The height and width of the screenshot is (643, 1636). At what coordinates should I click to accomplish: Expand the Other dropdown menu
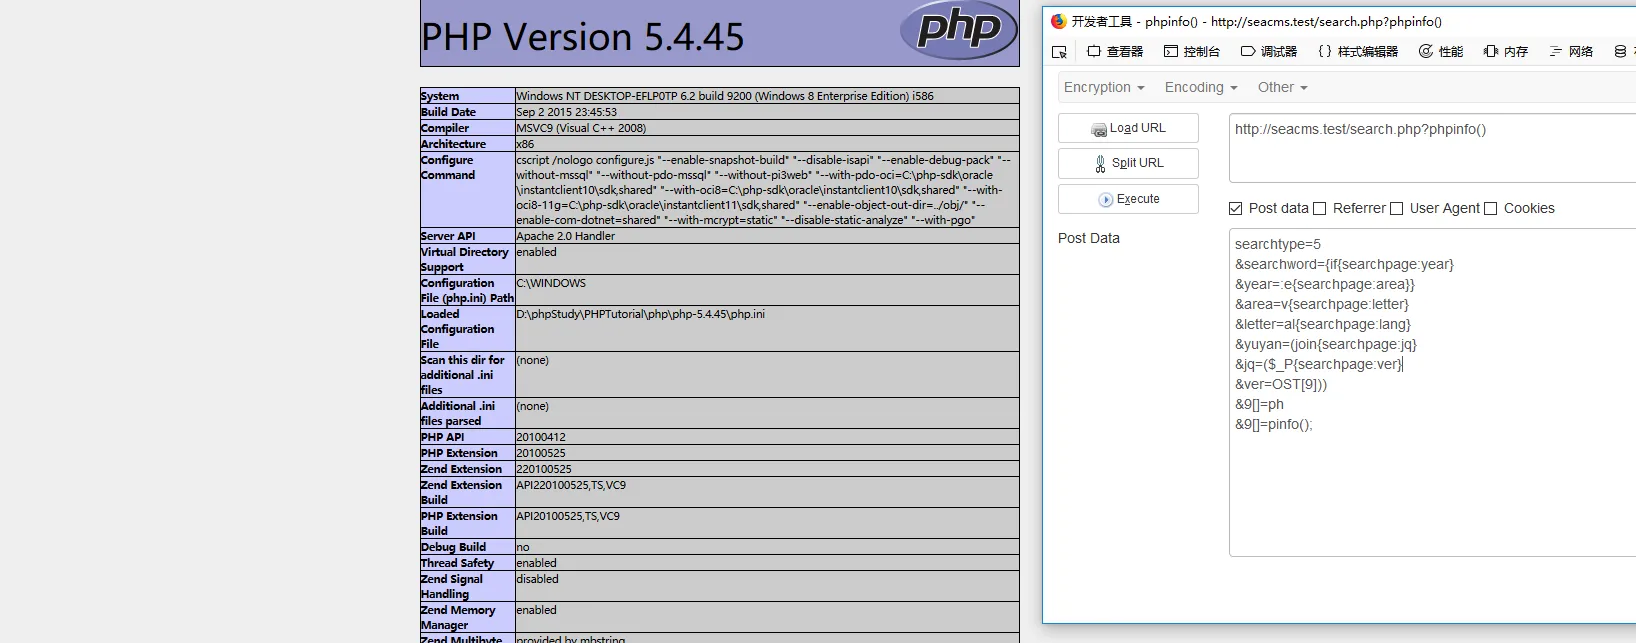1282,88
